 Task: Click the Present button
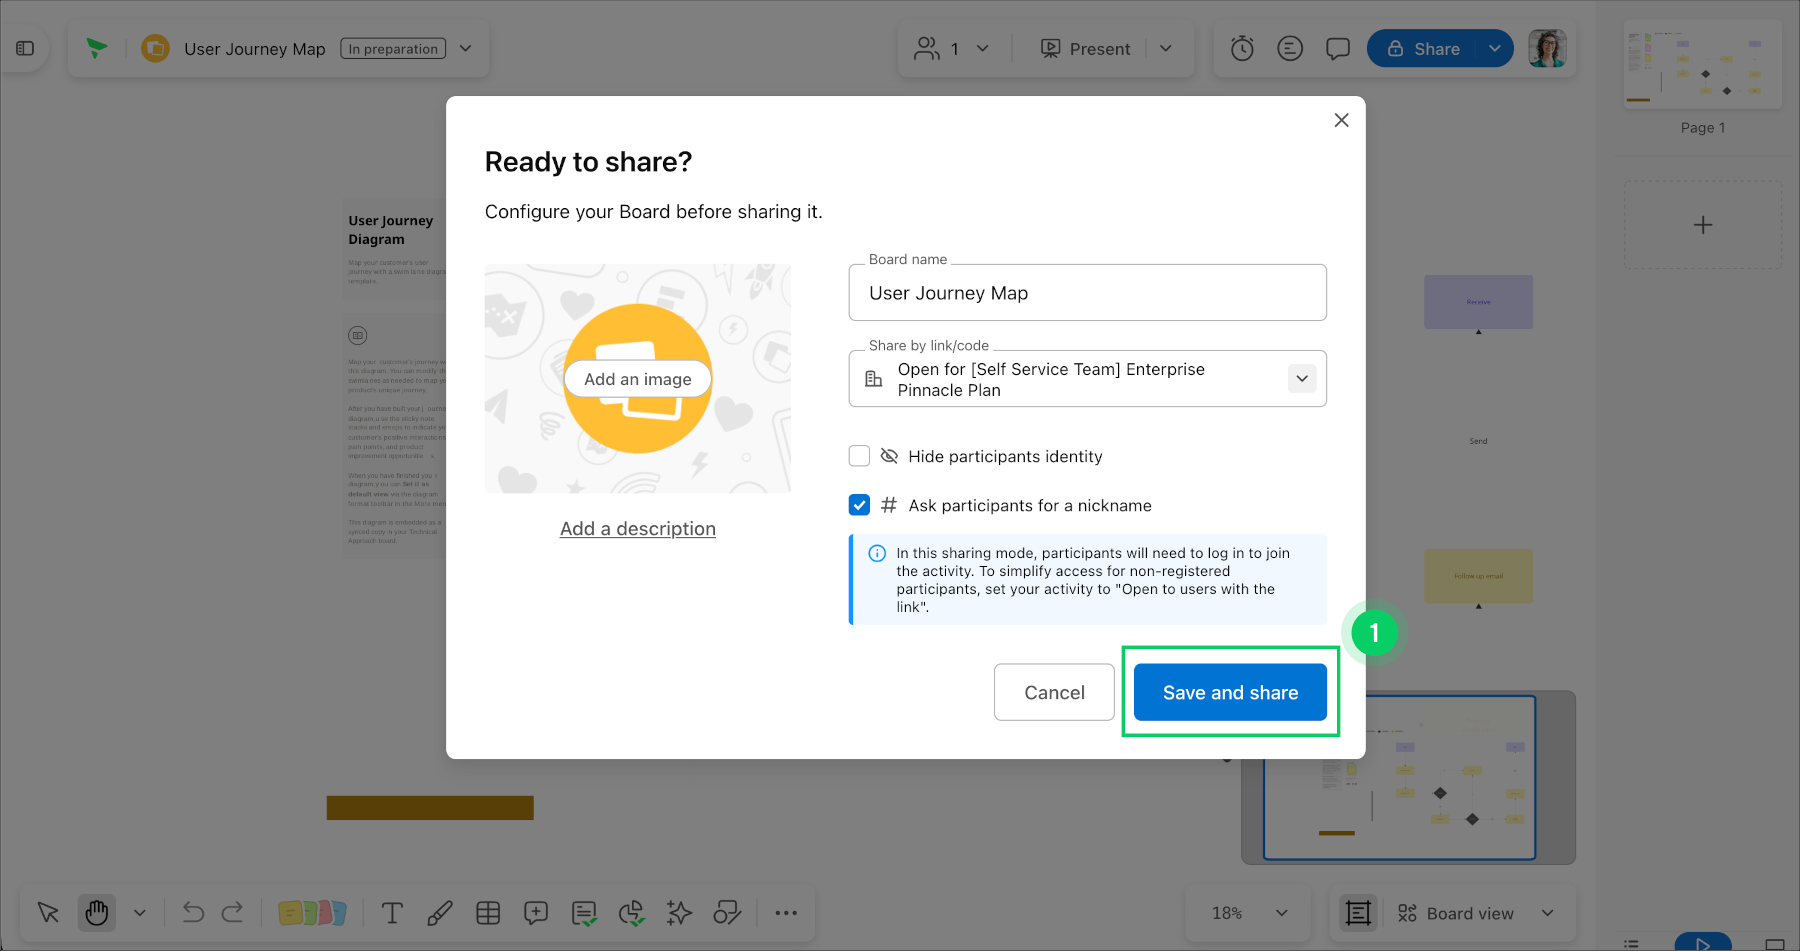point(1086,48)
